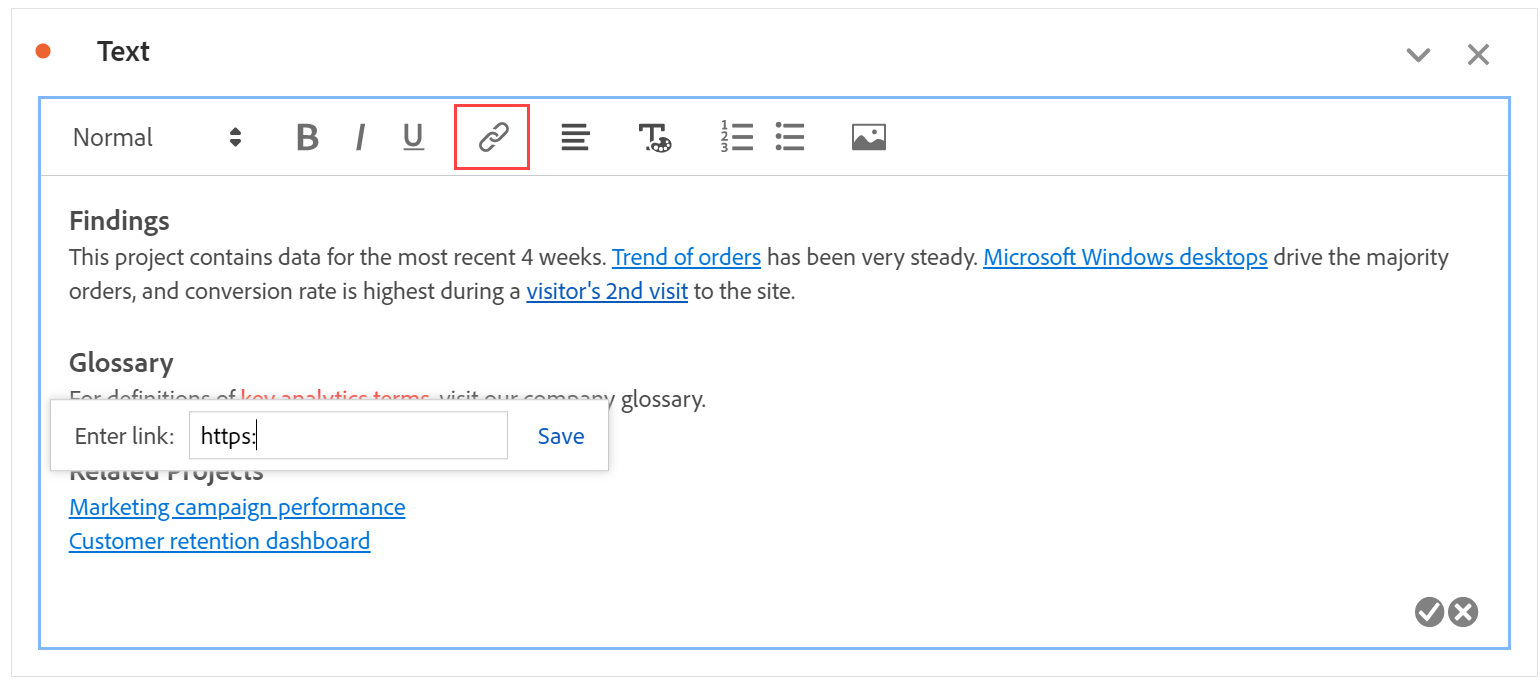Close the Text panel
1540x683 pixels.
tap(1478, 55)
